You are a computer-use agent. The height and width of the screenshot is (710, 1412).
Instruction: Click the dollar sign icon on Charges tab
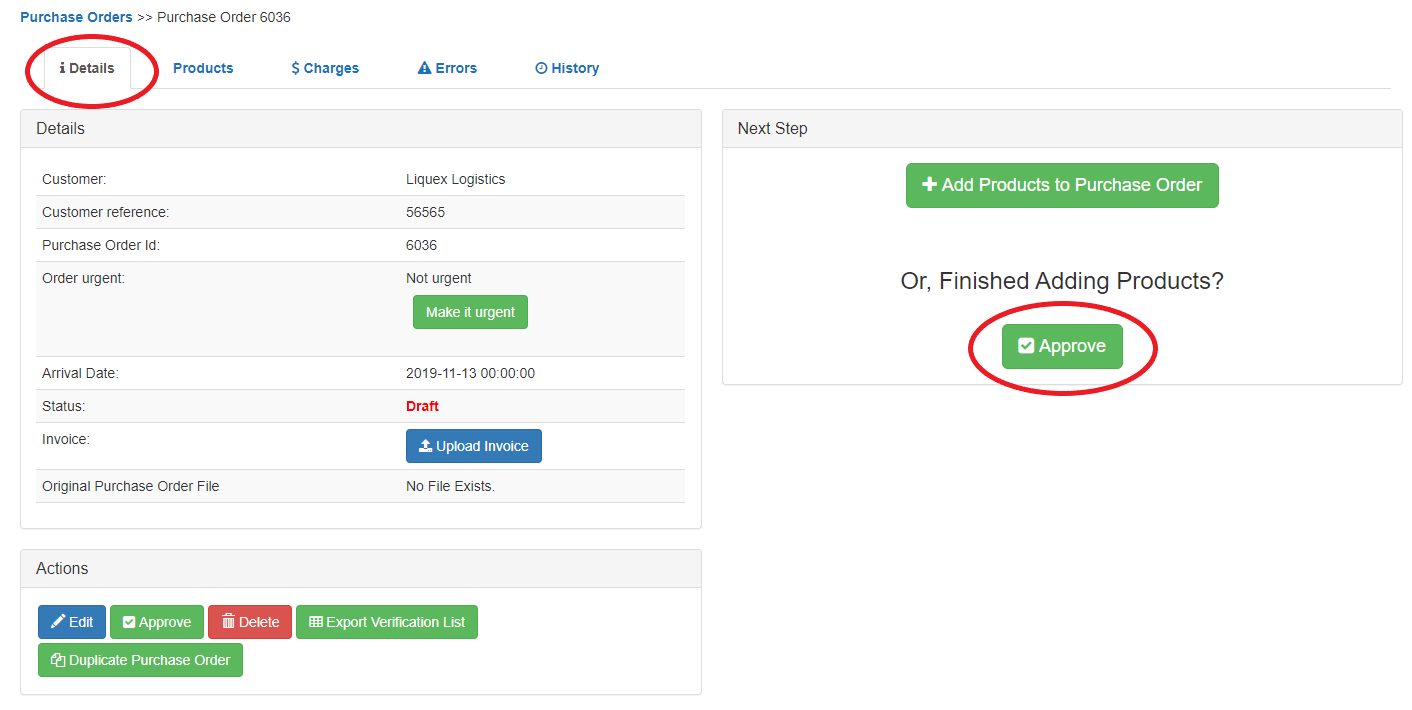pyautogui.click(x=295, y=68)
